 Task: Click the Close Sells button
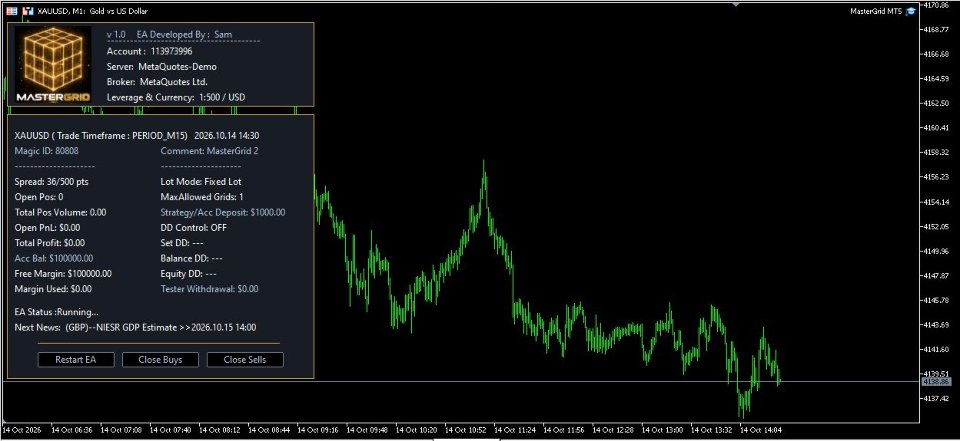click(x=245, y=360)
